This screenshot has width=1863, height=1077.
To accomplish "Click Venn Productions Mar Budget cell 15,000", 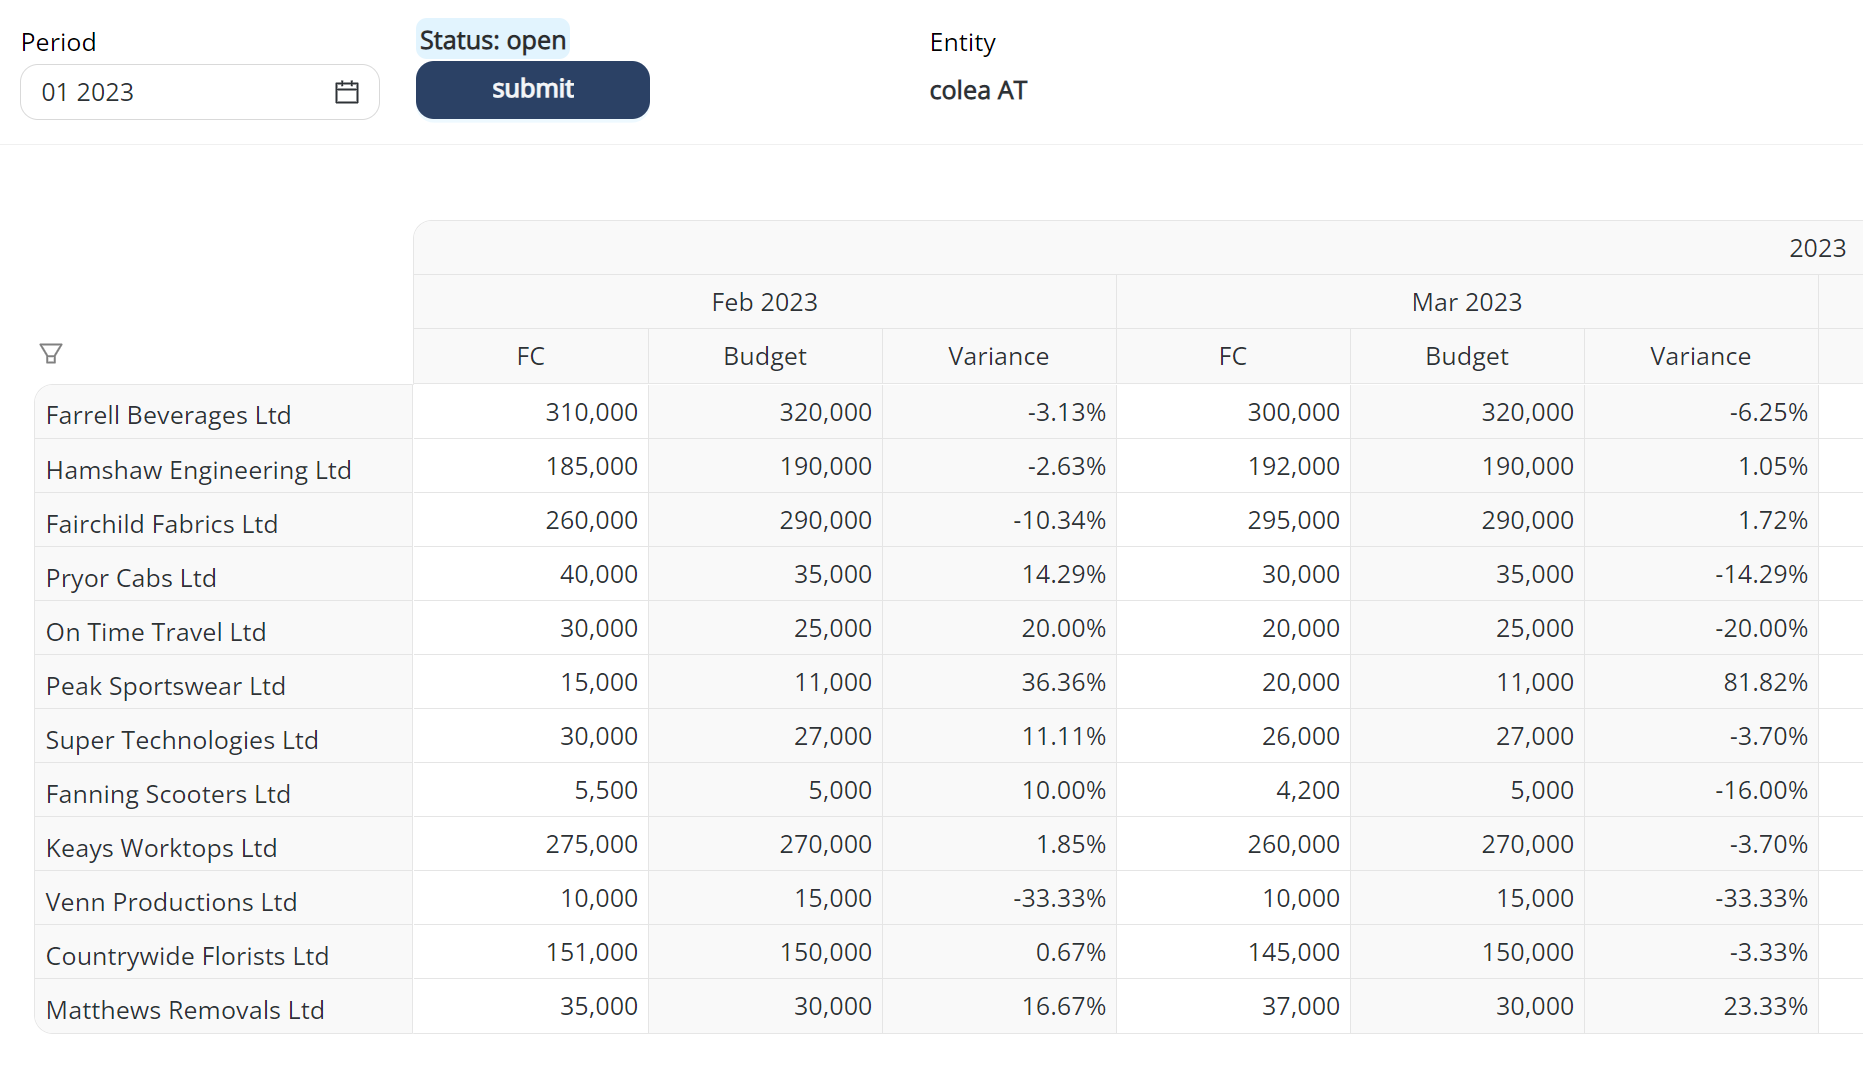I will tap(1467, 898).
